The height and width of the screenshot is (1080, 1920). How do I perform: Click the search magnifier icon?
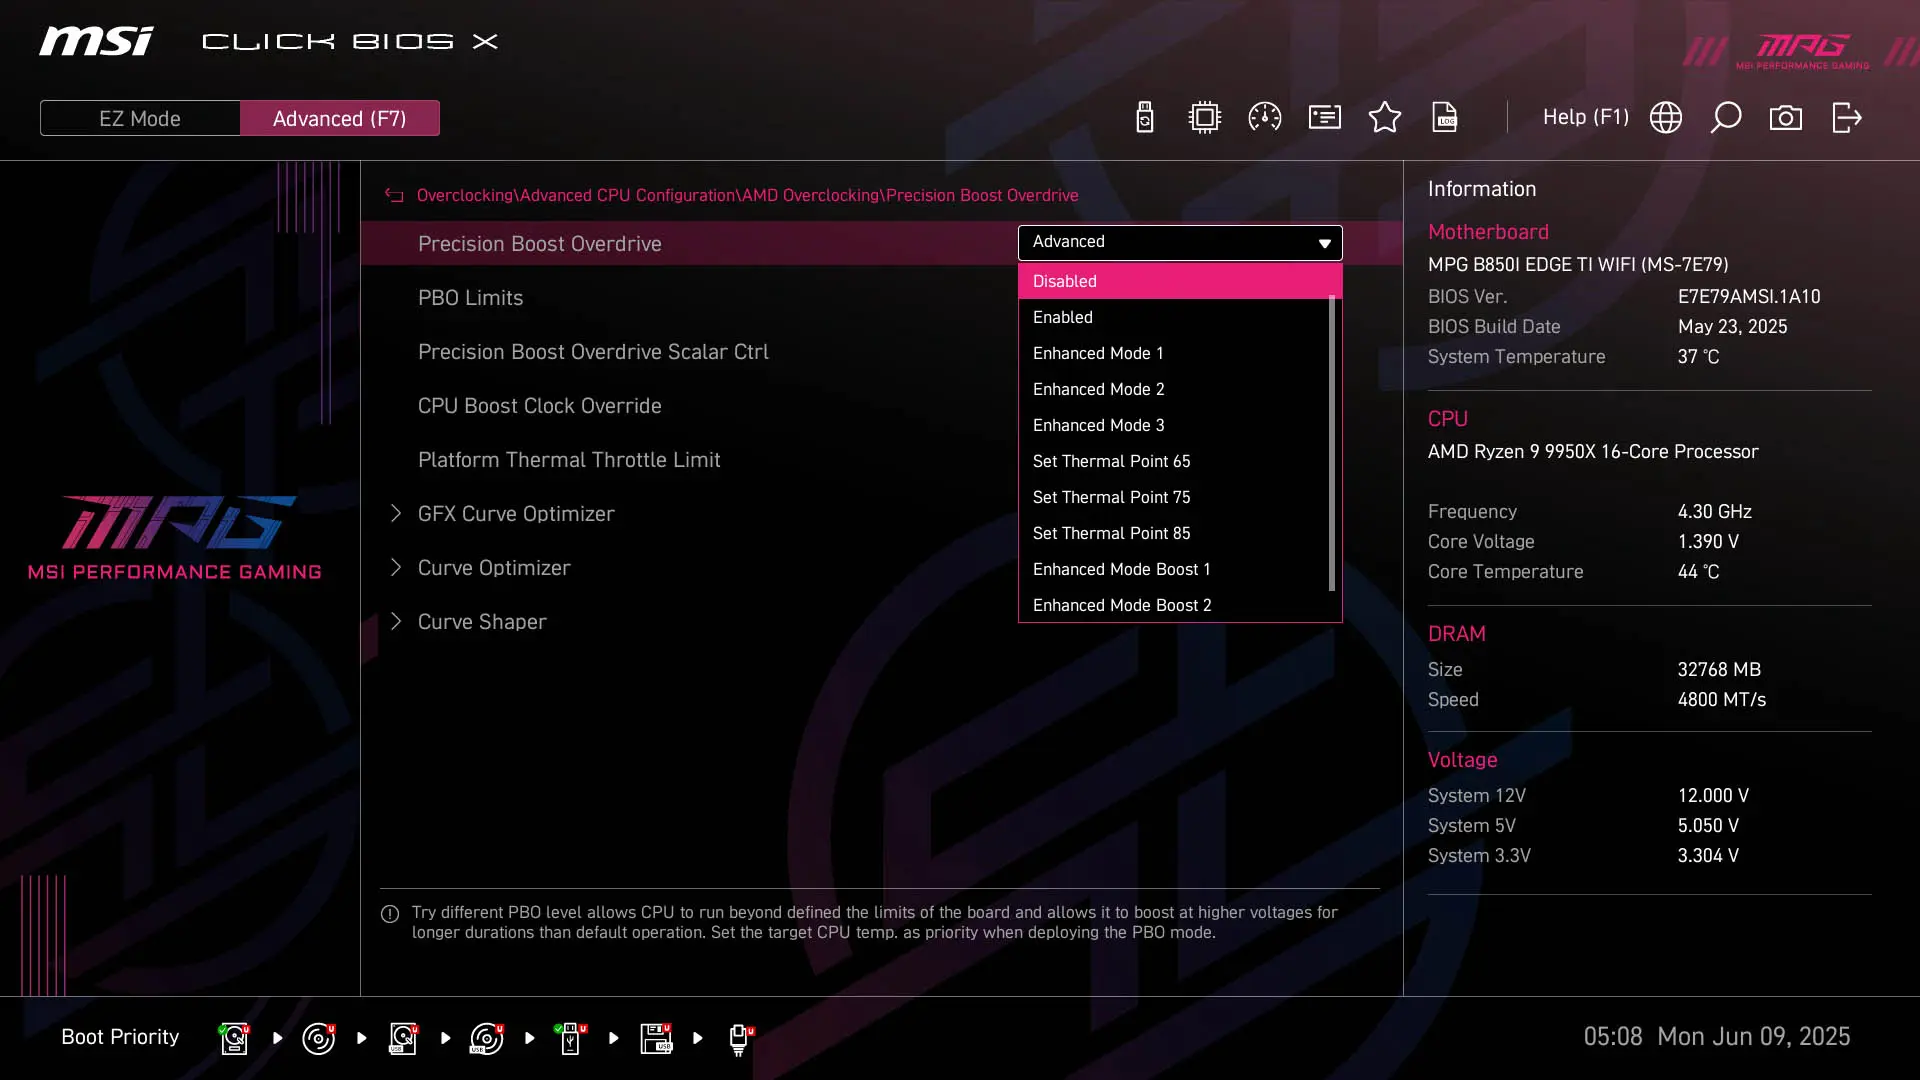click(1726, 117)
